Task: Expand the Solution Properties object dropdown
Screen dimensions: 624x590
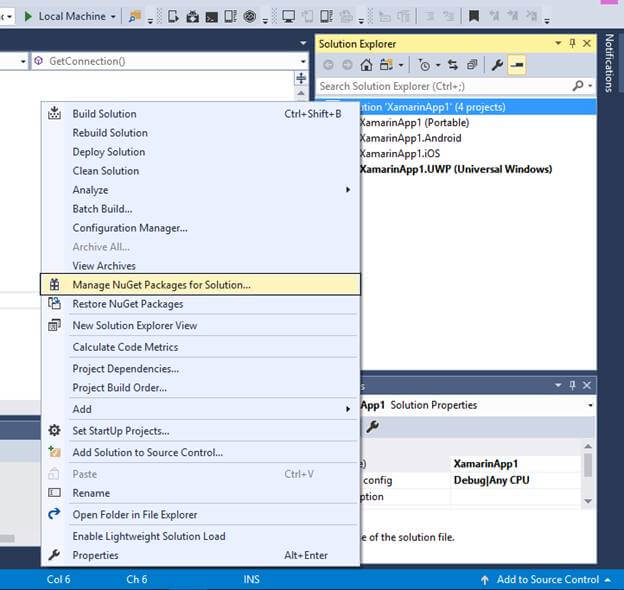Action: [590, 405]
